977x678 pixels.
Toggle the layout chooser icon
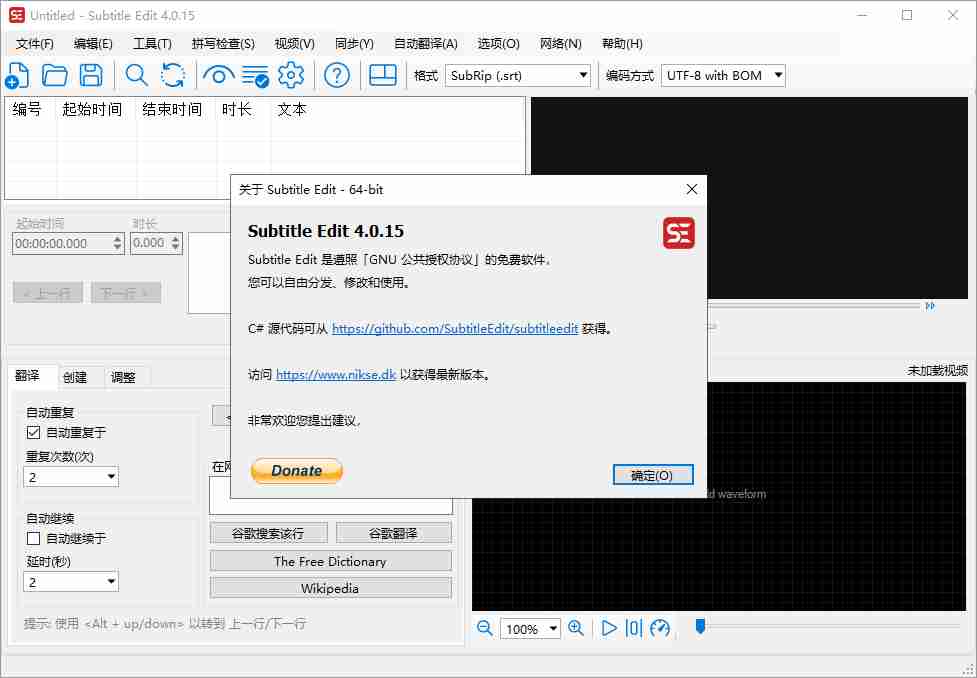383,75
